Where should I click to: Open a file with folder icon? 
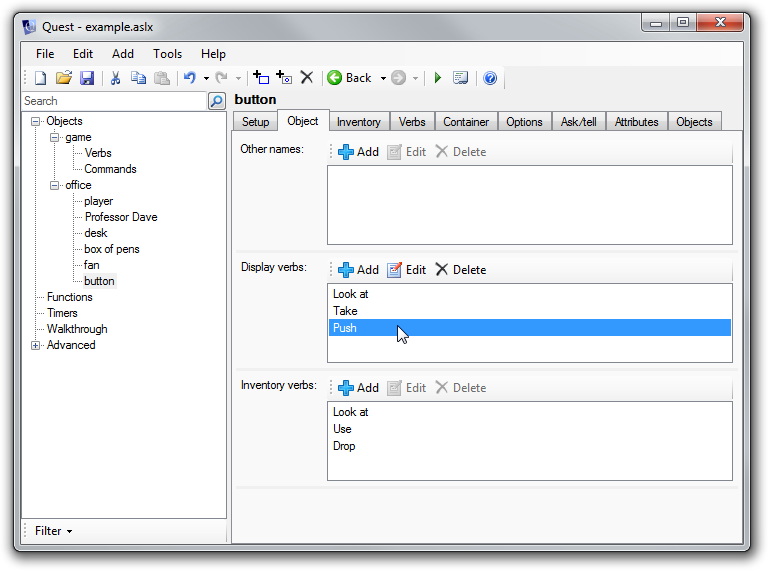[64, 78]
